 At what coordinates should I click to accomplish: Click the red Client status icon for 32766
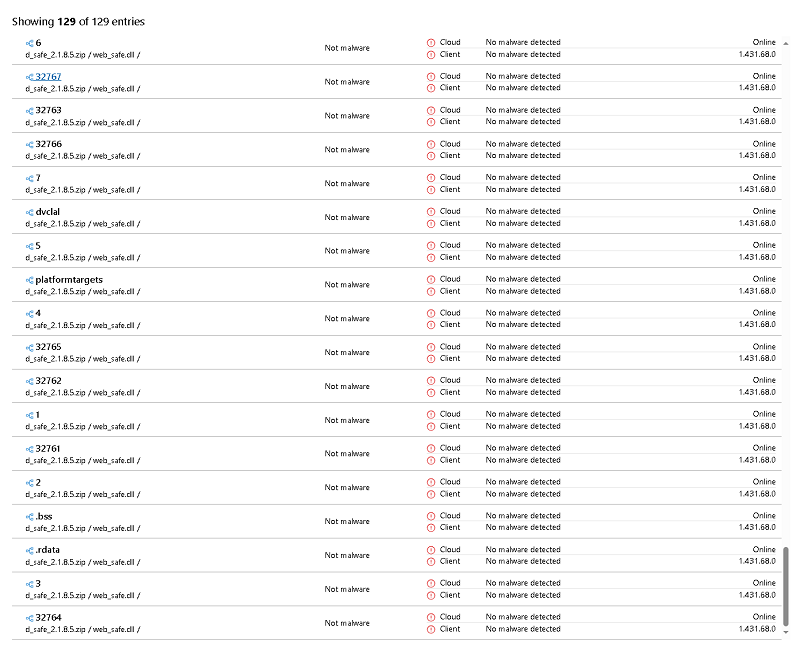431,156
